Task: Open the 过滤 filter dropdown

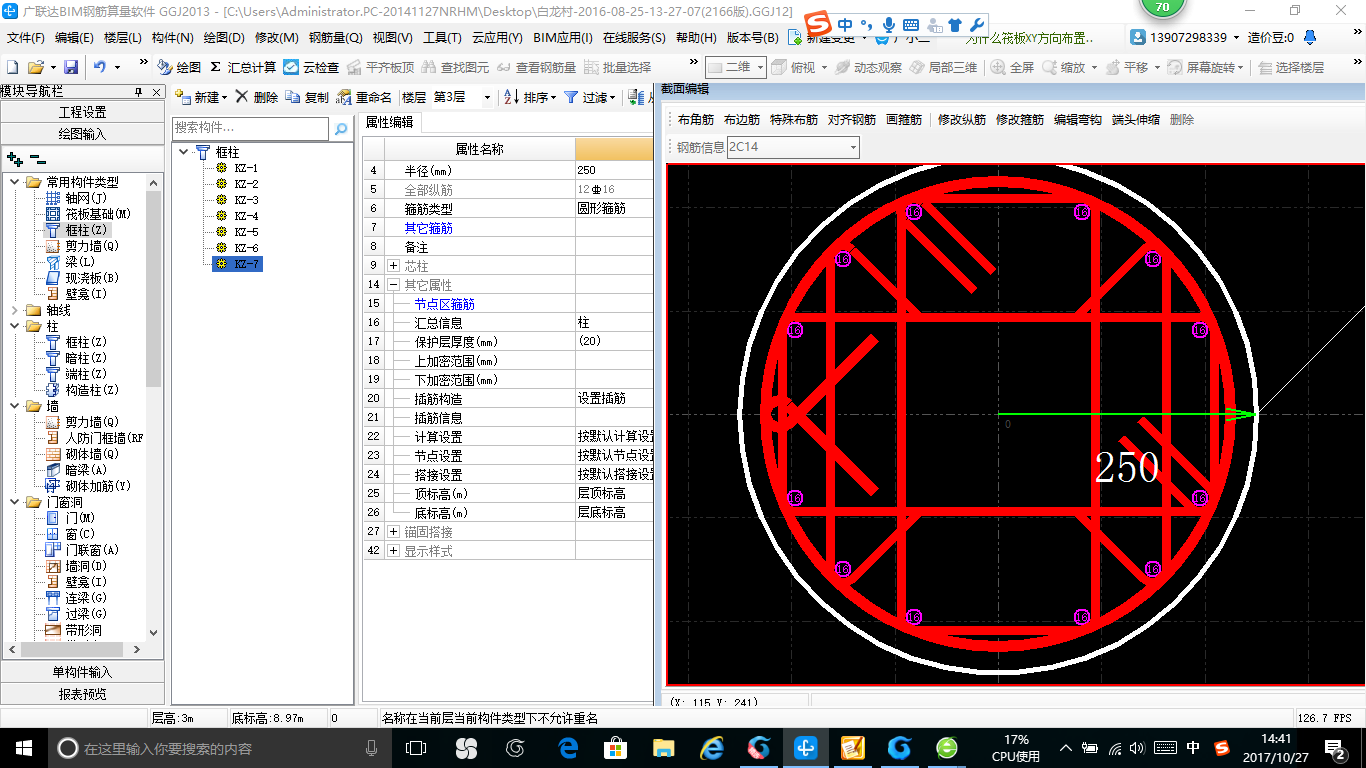Action: (x=589, y=97)
